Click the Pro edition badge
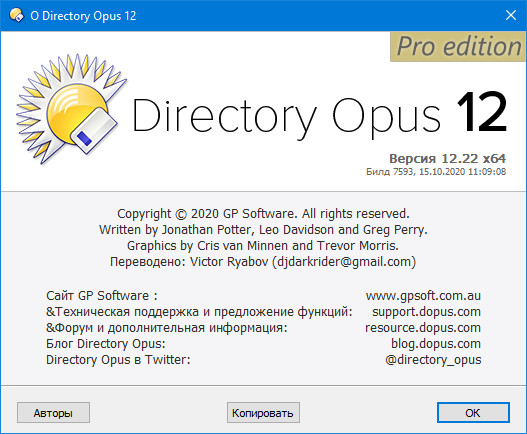The height and width of the screenshot is (434, 527). [x=458, y=47]
